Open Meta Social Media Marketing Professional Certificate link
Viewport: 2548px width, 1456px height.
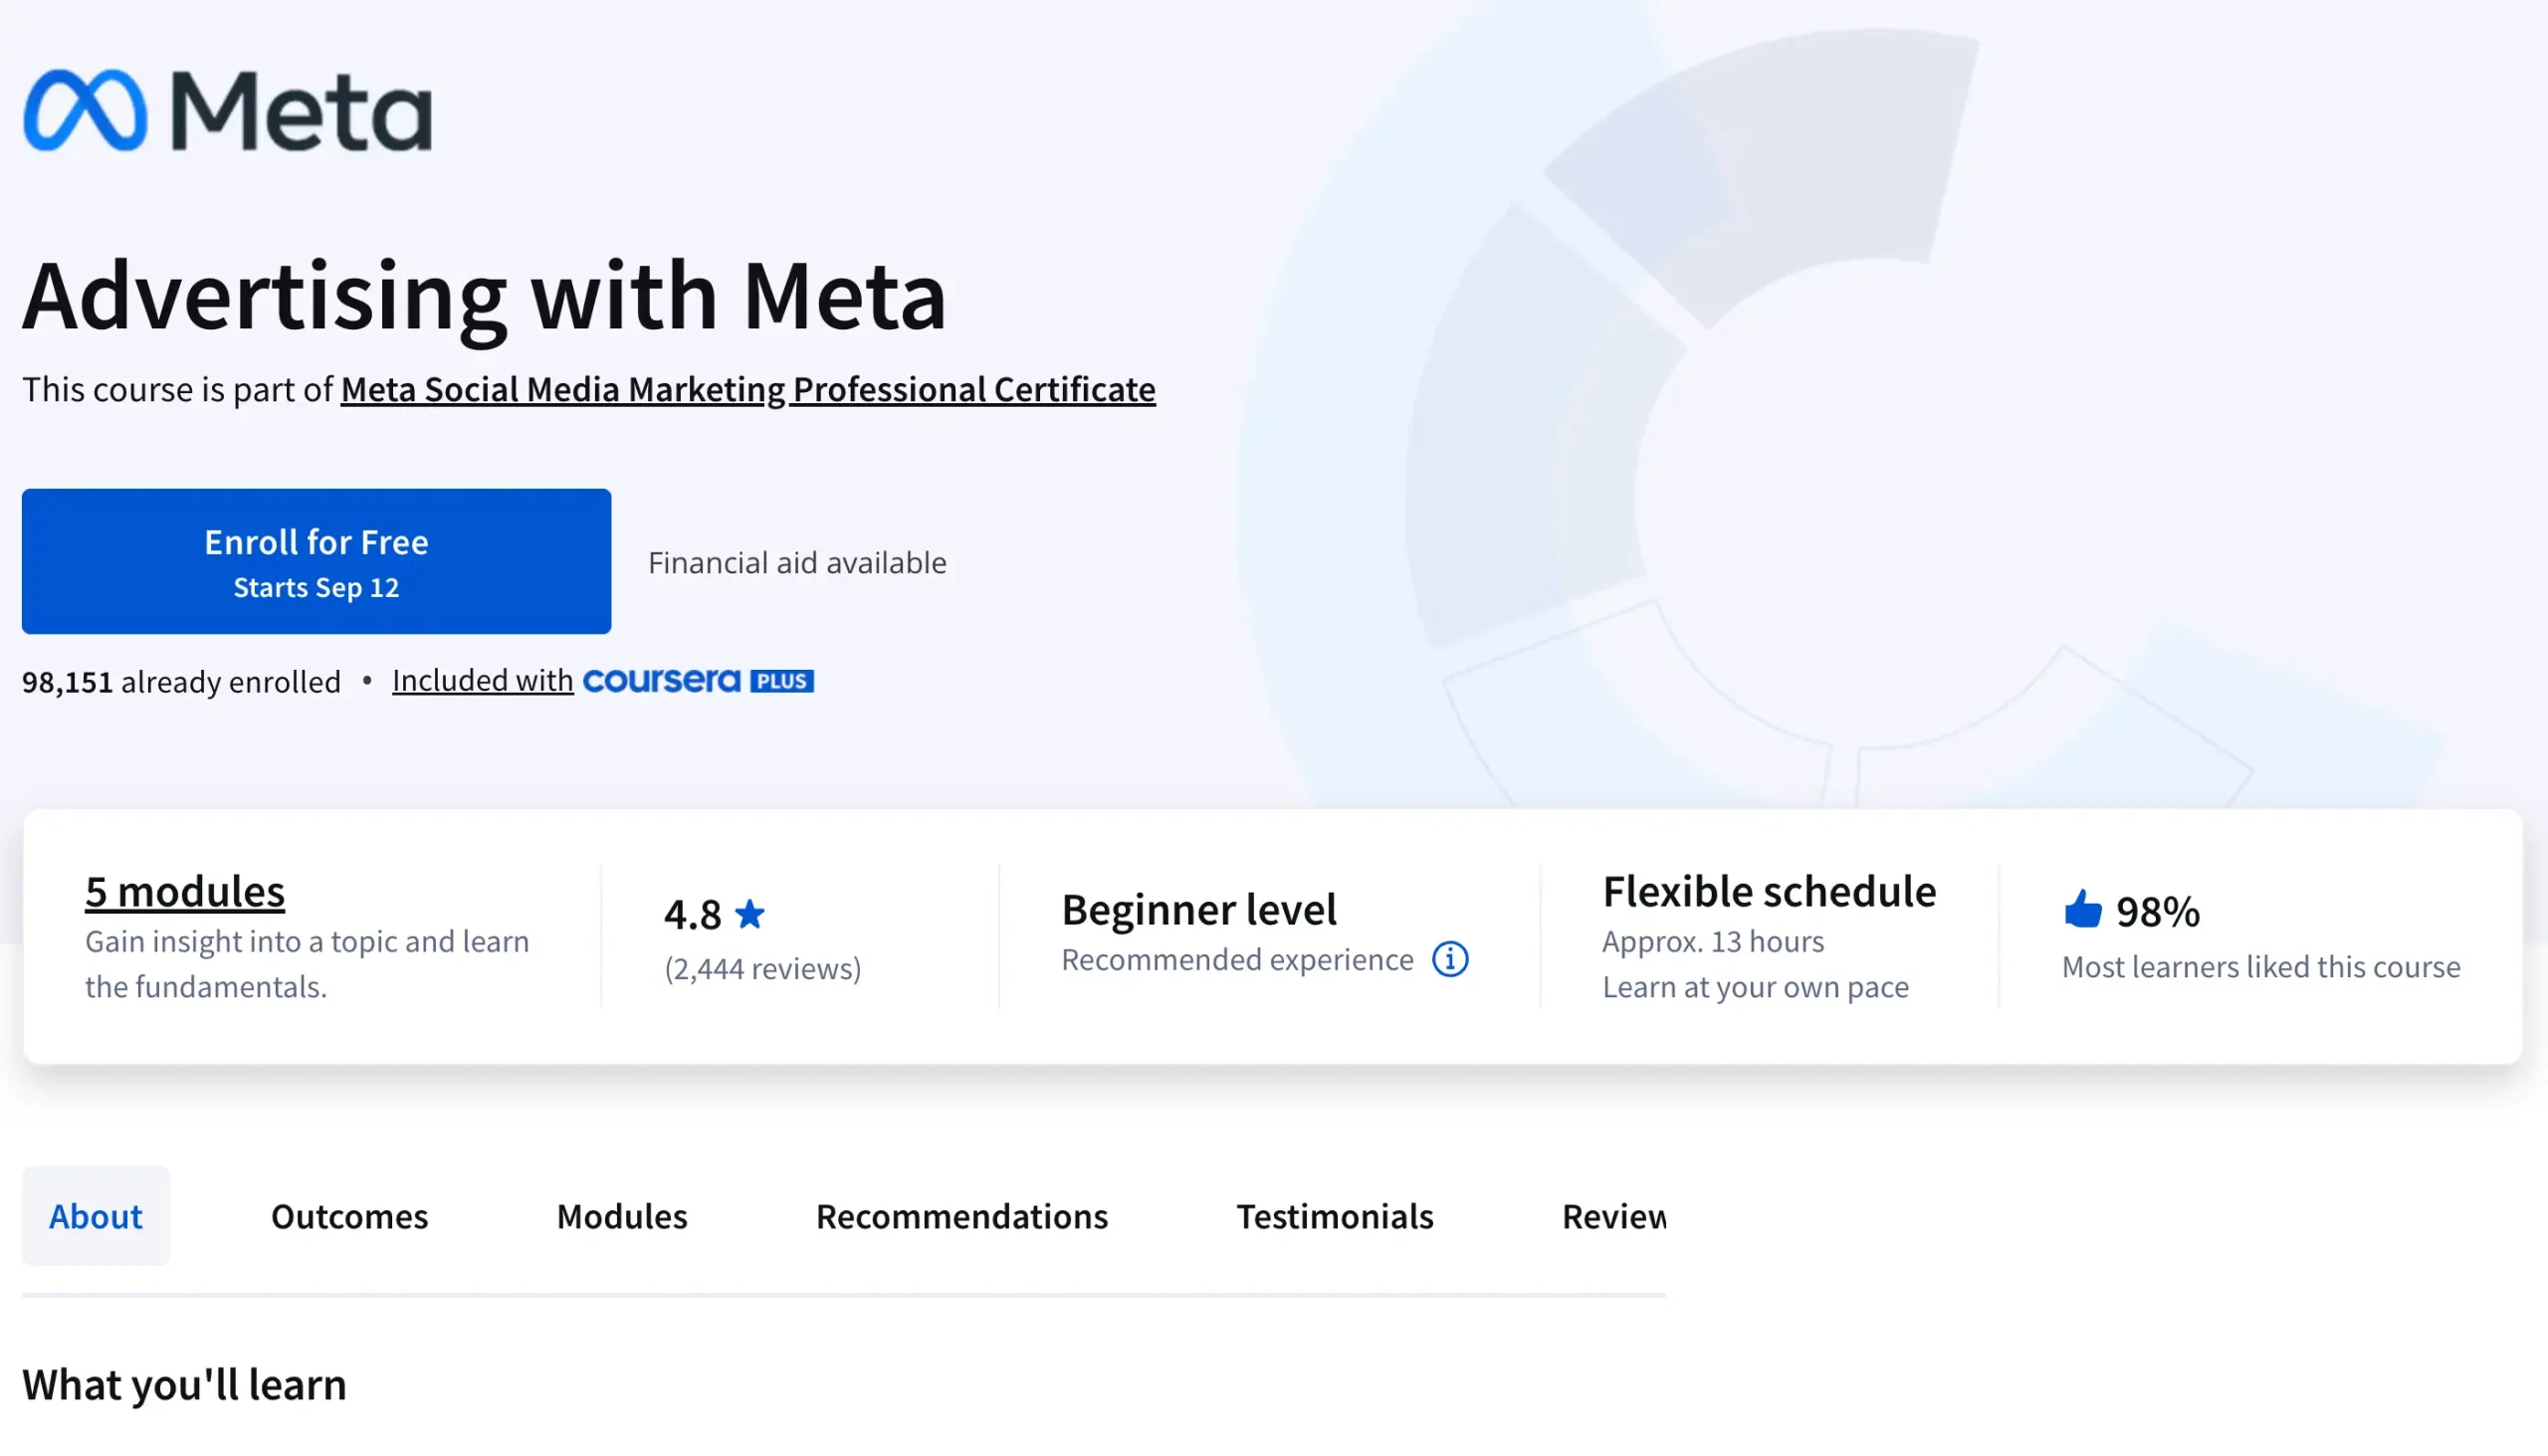[747, 389]
